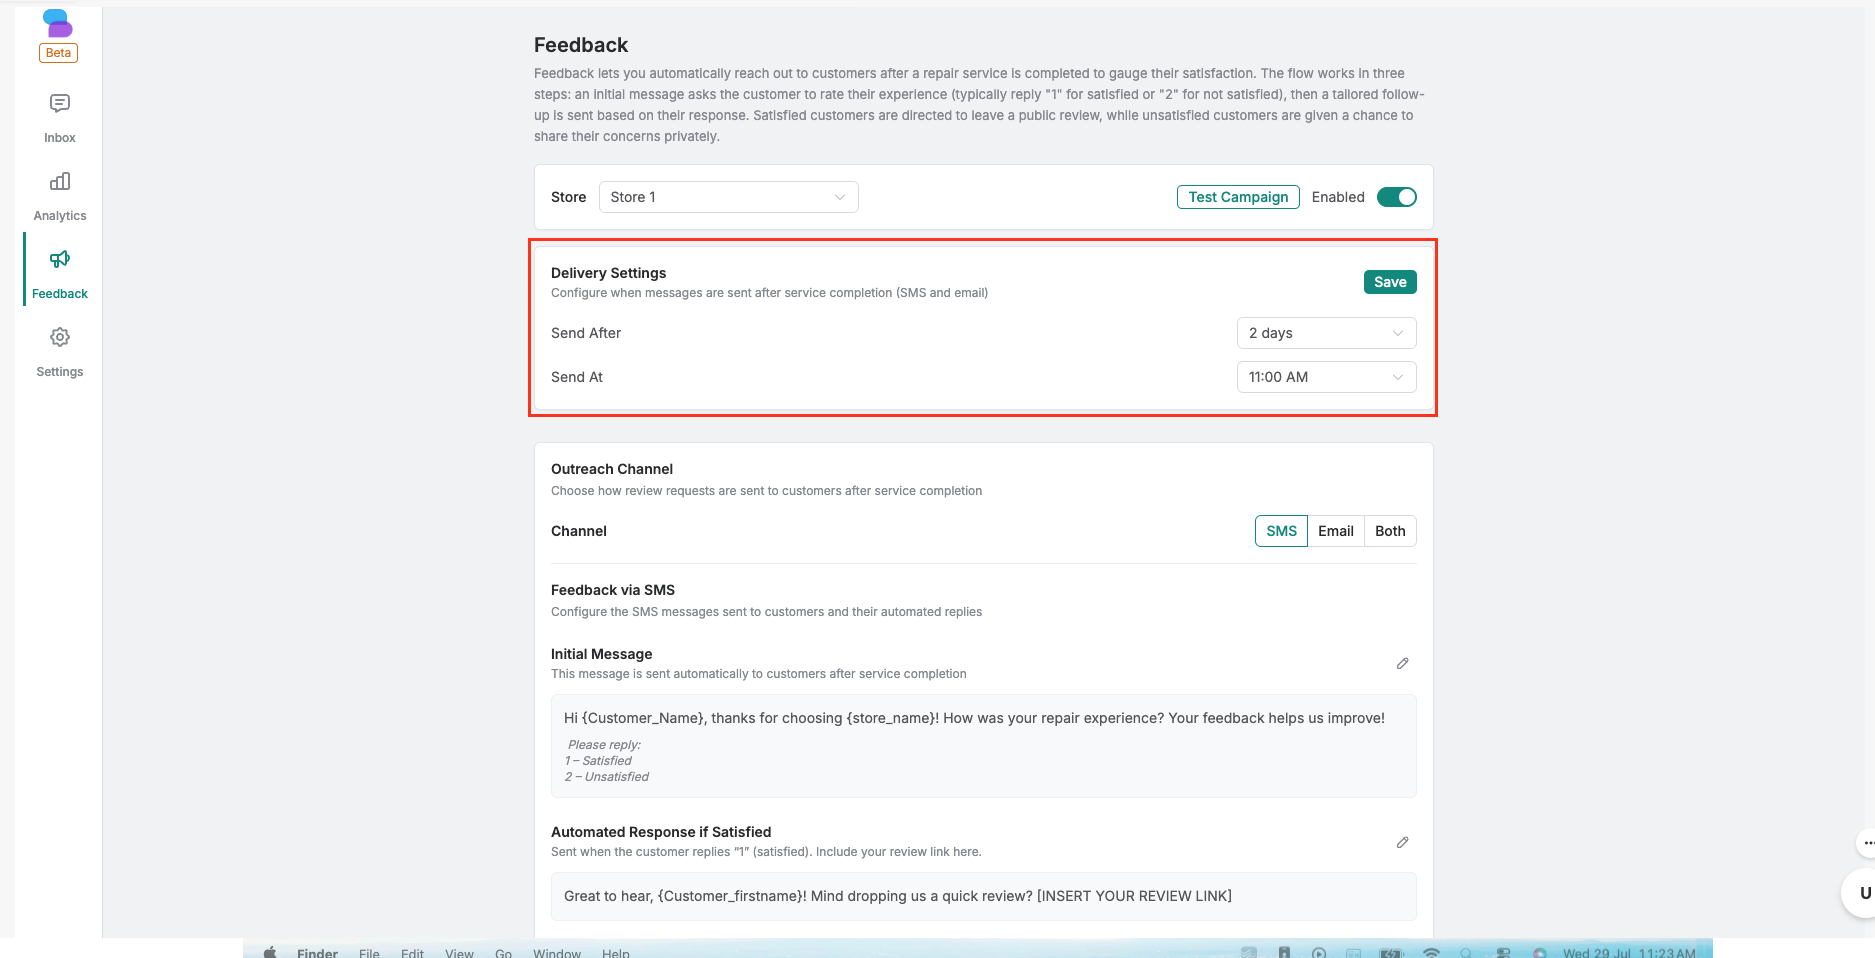
Task: Edit Automated Response if Satisfied pencil icon
Action: click(1402, 843)
